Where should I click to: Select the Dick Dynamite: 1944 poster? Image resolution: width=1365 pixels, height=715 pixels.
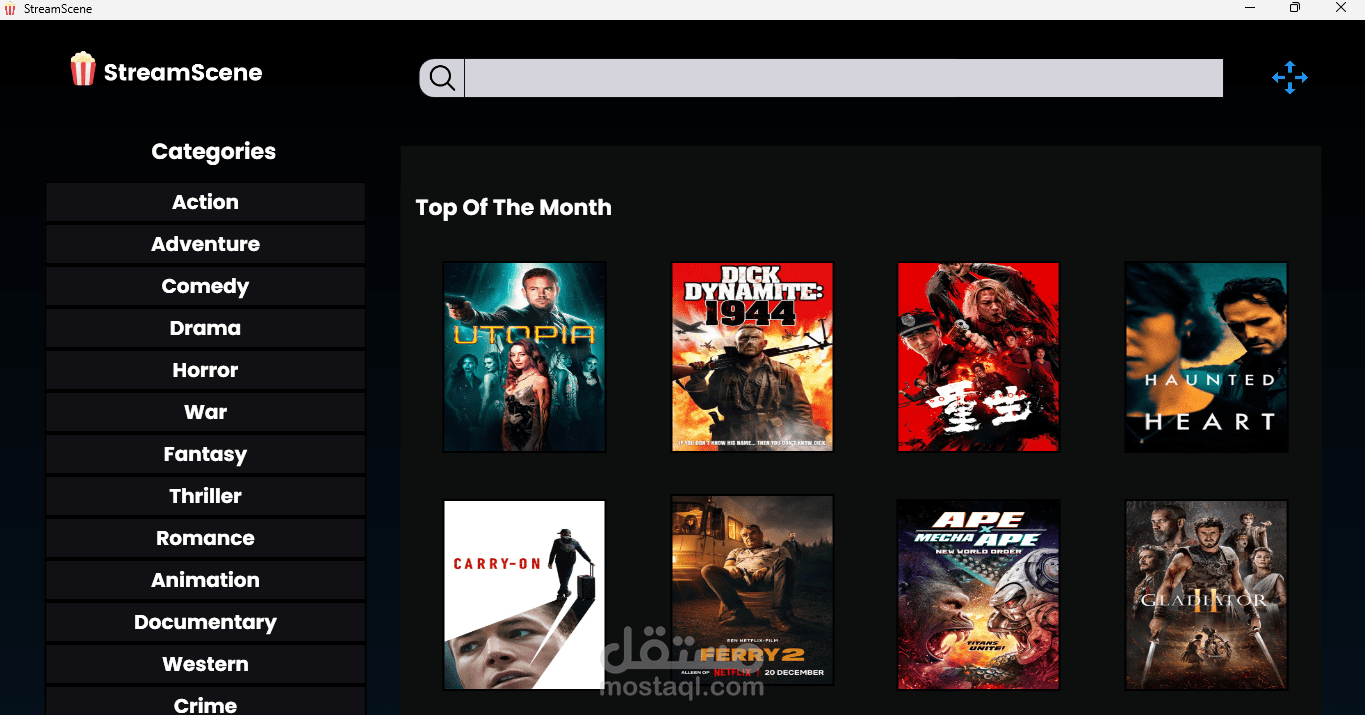752,357
